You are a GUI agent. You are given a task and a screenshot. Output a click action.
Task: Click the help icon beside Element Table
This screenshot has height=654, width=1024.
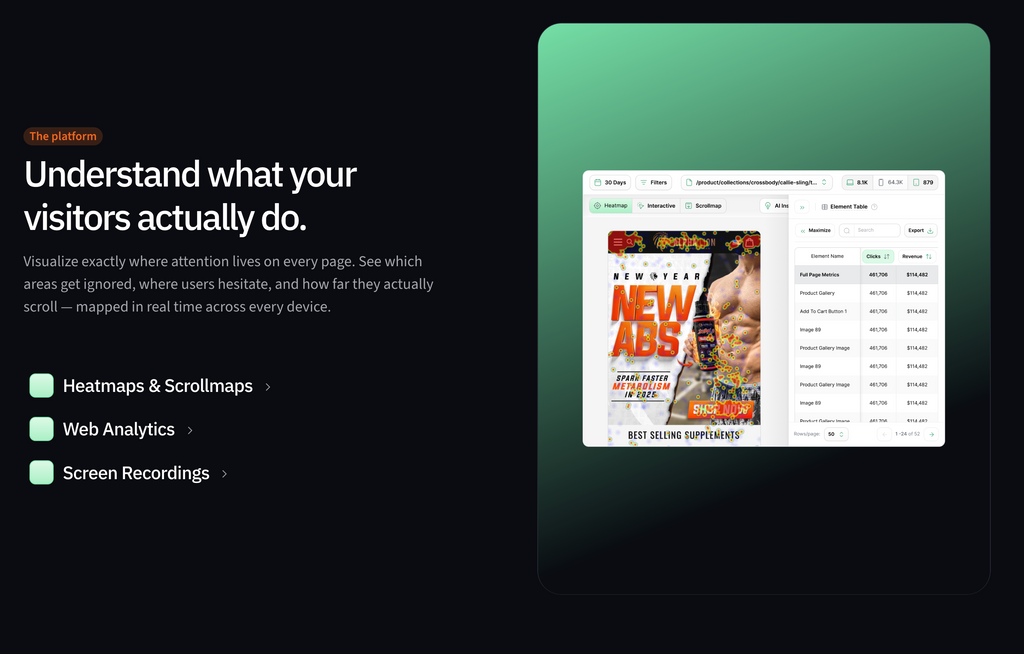[x=874, y=206]
